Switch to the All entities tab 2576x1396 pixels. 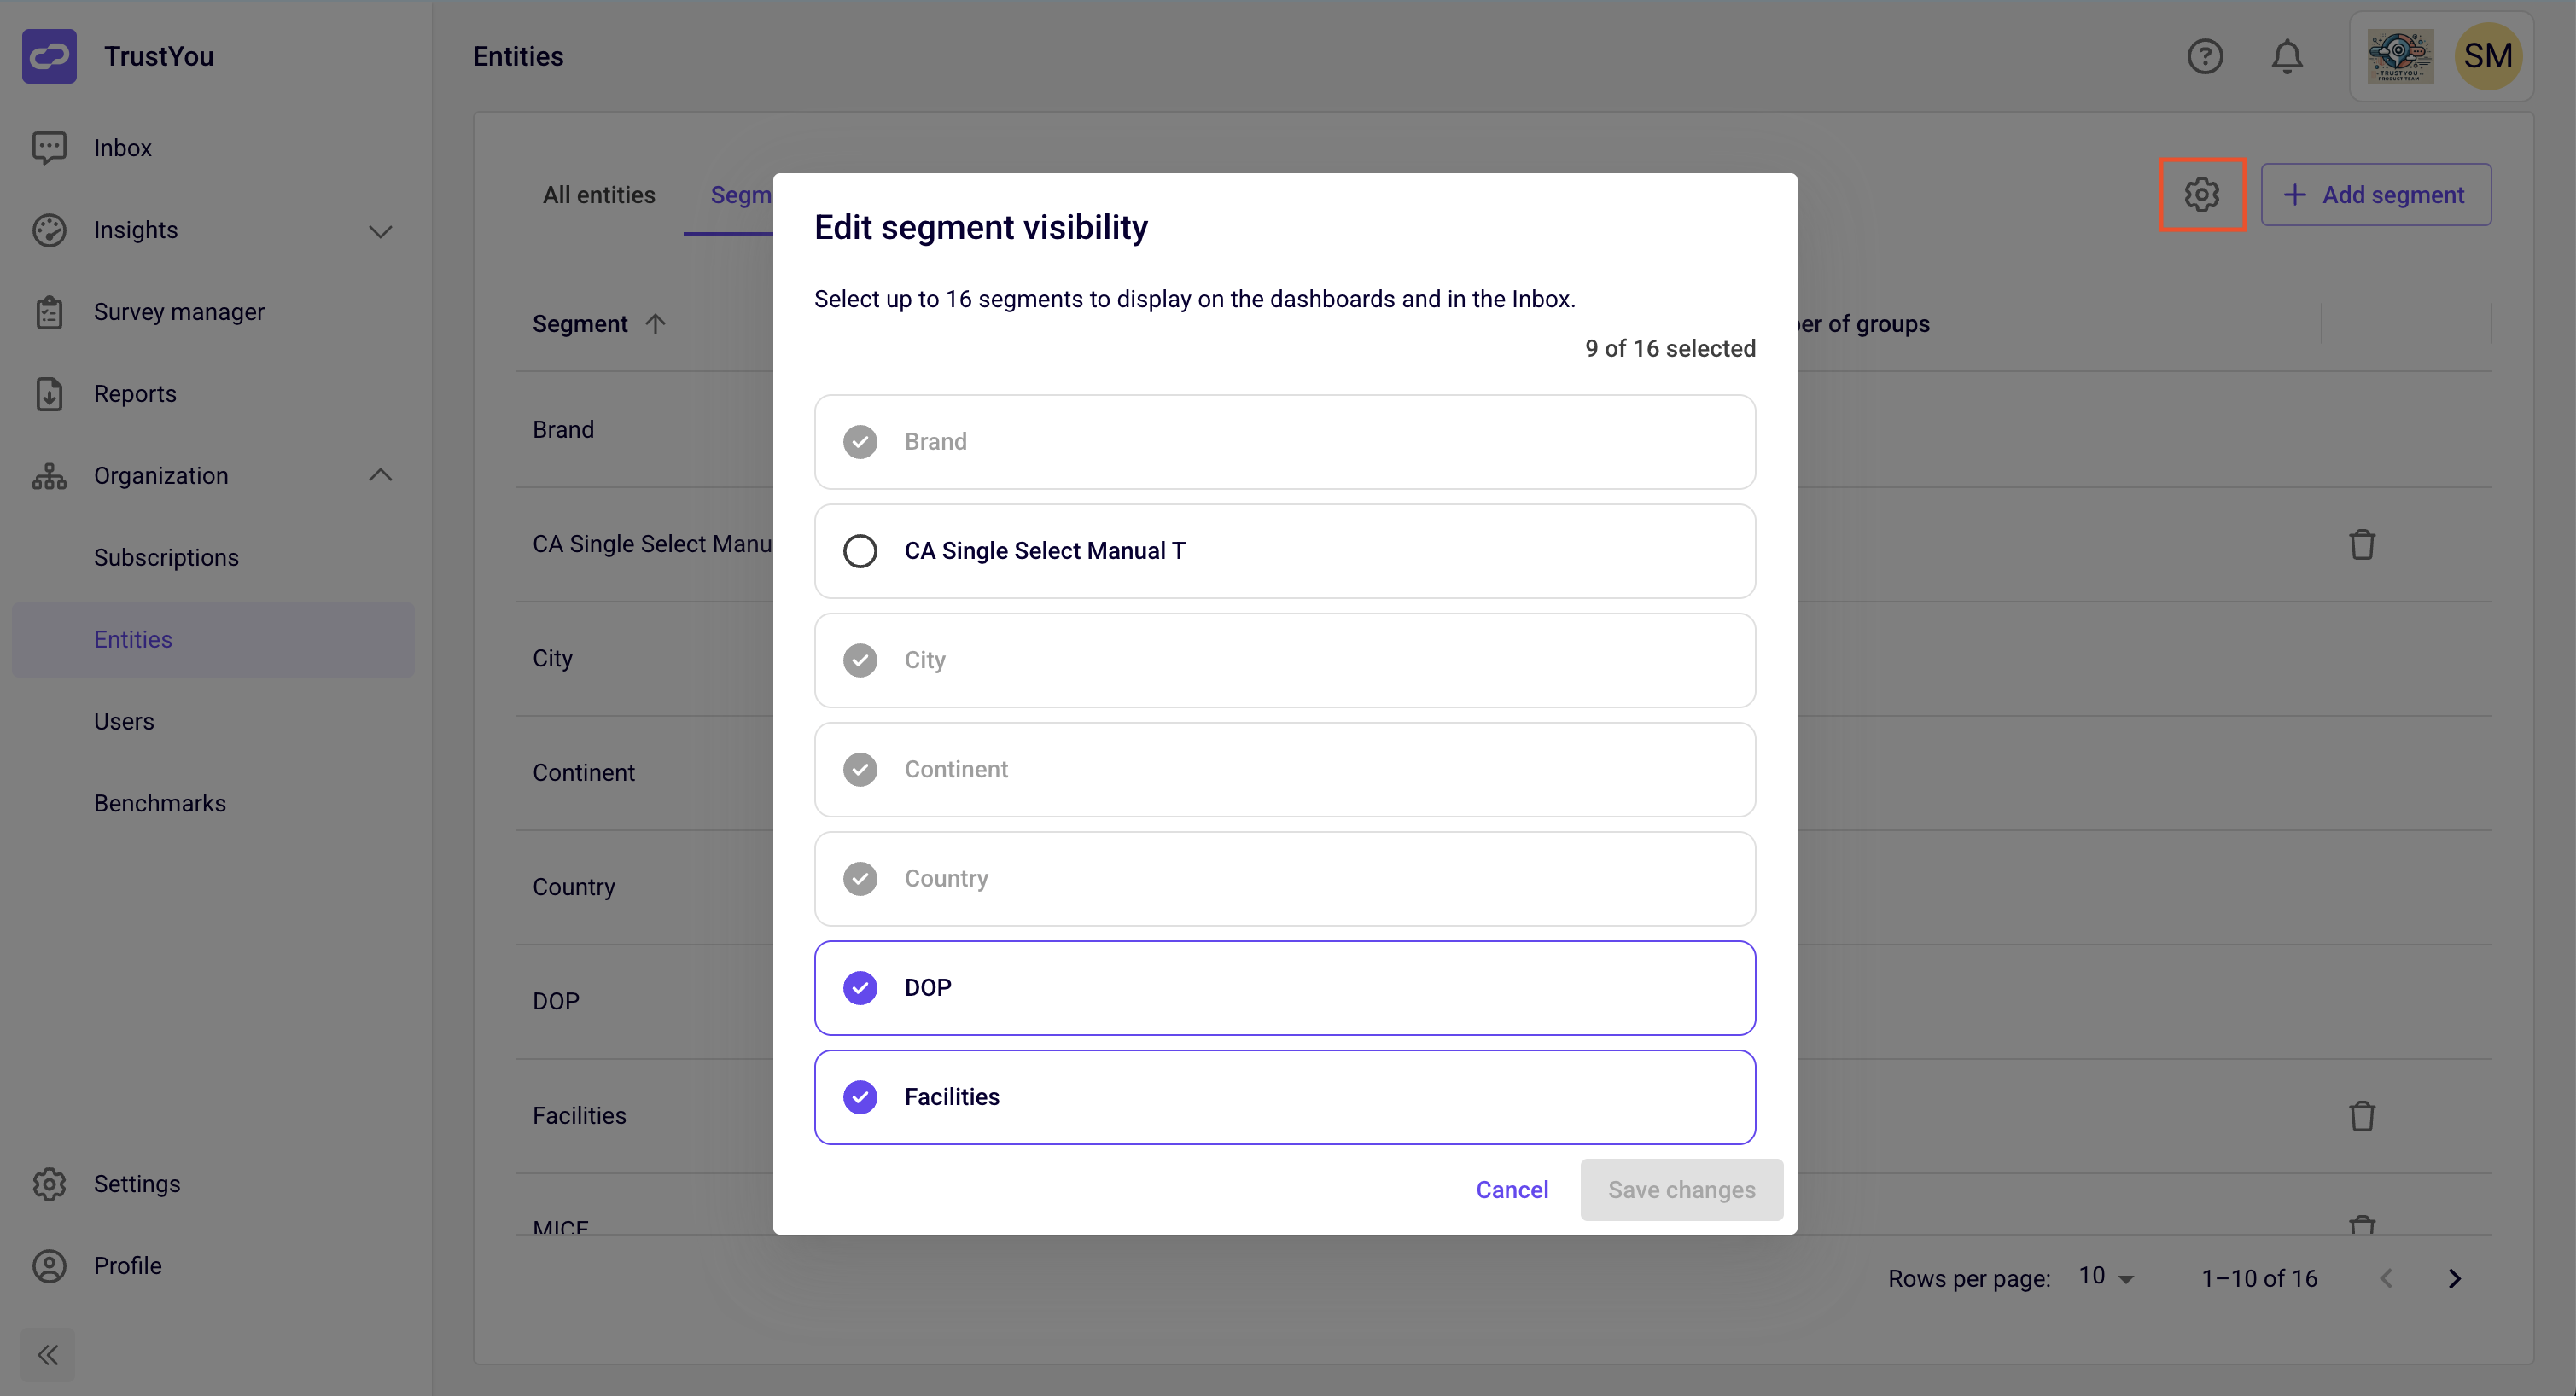click(x=598, y=195)
